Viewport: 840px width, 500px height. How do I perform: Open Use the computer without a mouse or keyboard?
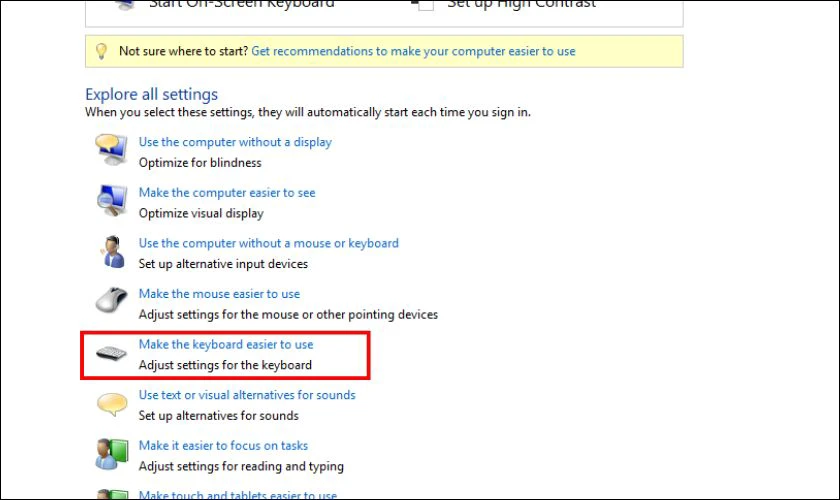[x=268, y=243]
